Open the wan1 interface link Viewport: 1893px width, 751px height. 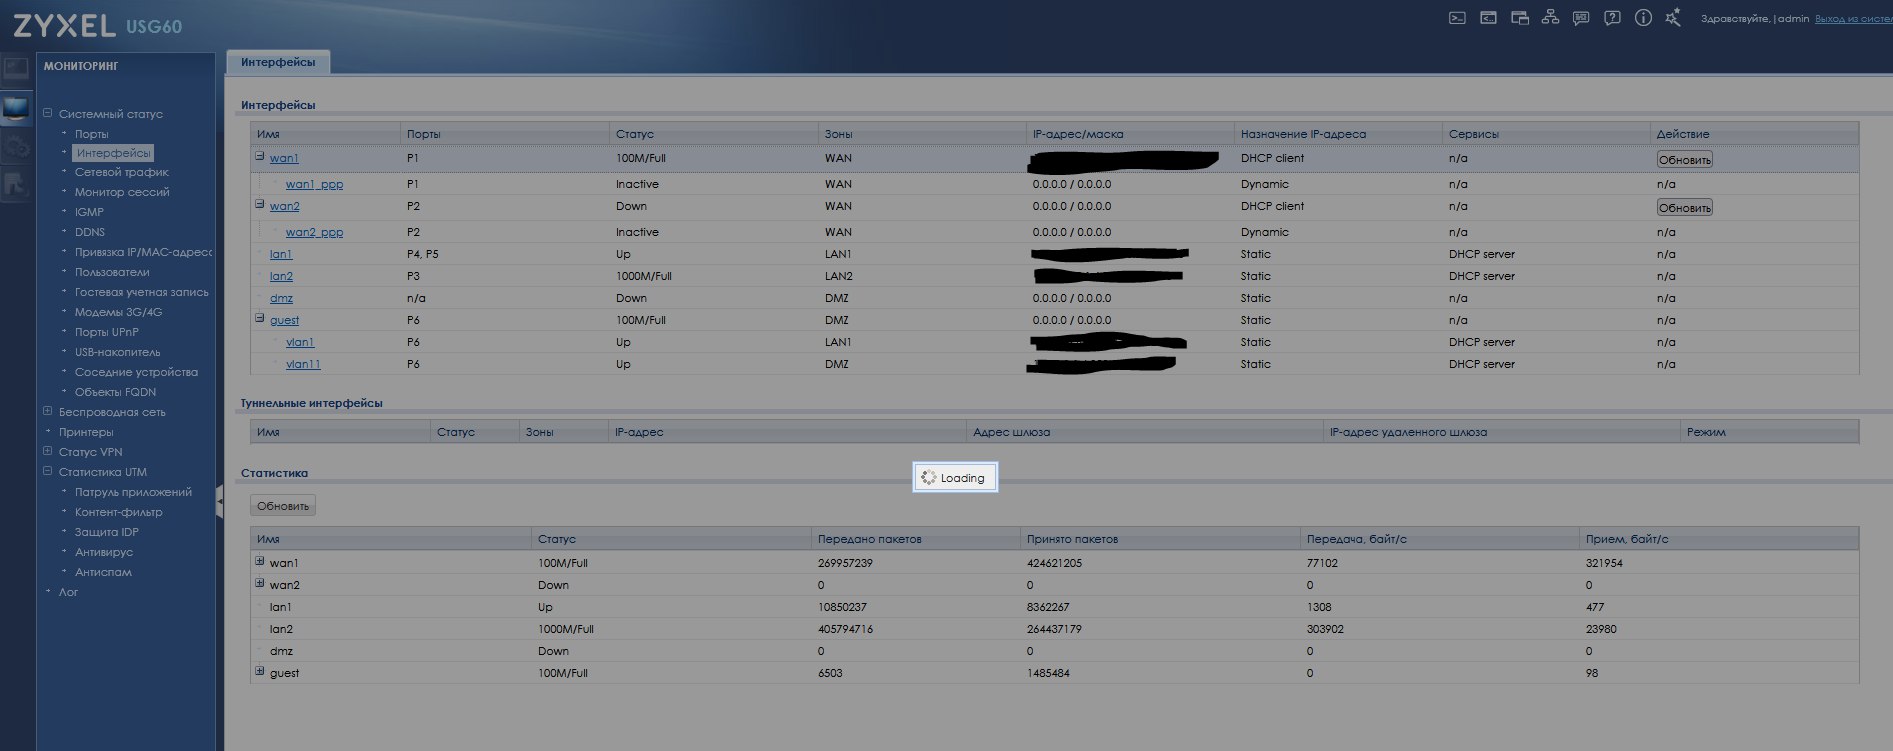pos(284,158)
